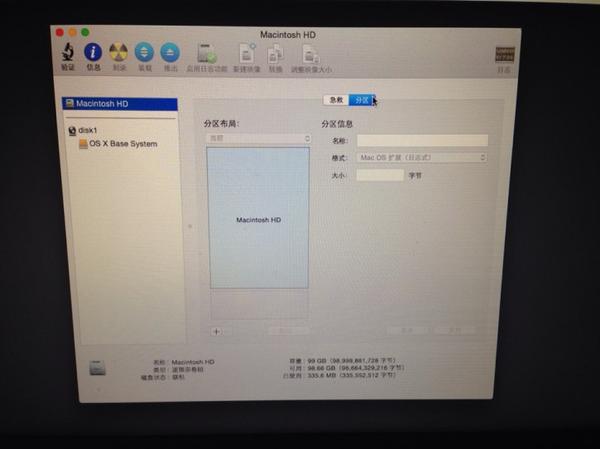Click the 大小 size input field
The height and width of the screenshot is (449, 600).
click(380, 175)
